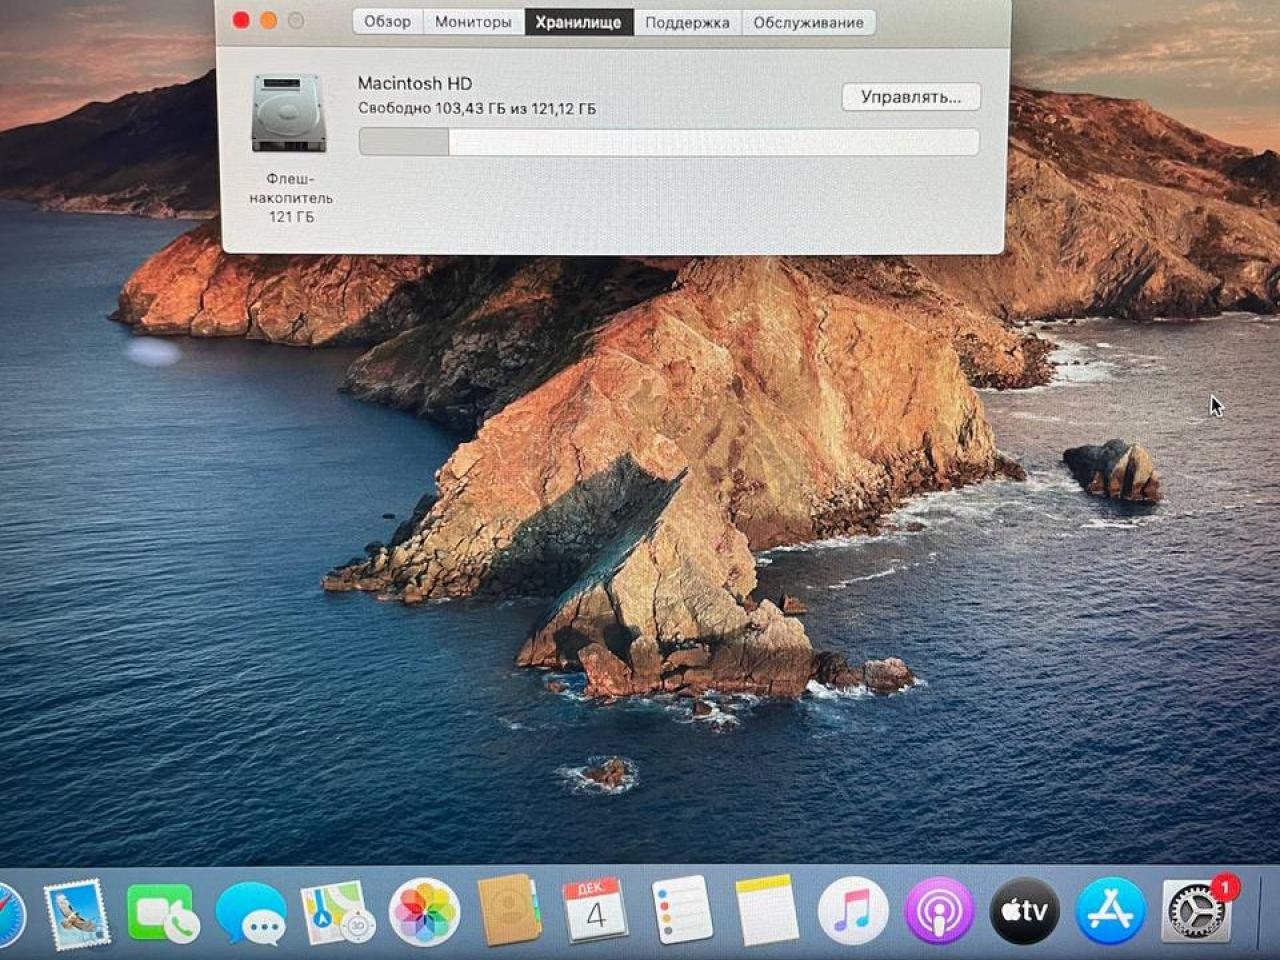Open System Preferences with badge
1280x960 pixels.
click(x=1198, y=910)
